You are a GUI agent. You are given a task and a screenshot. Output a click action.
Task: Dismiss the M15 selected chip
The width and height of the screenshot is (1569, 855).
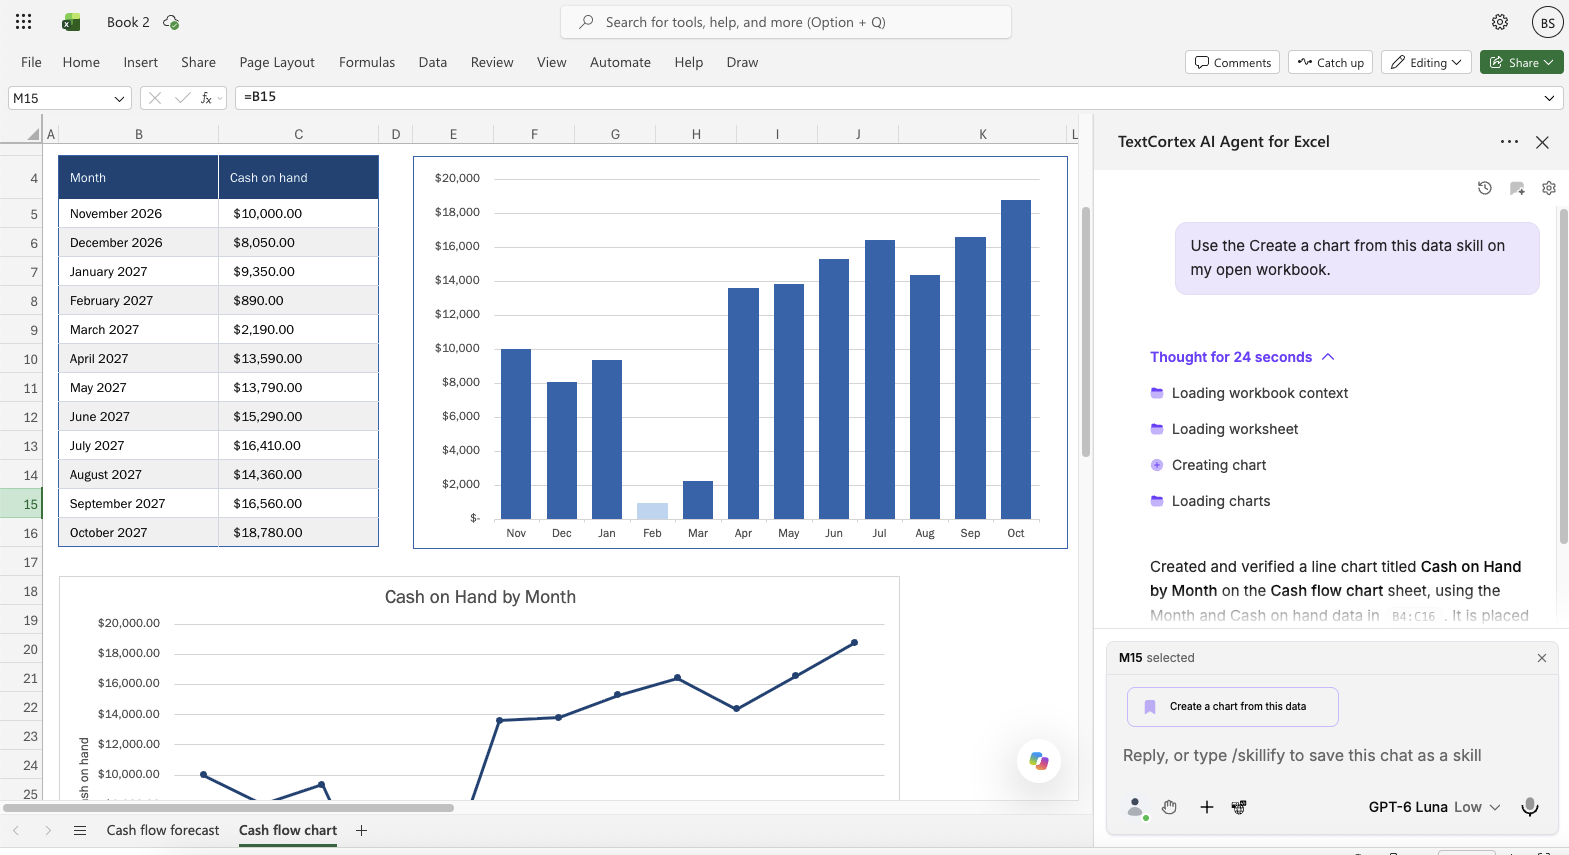pos(1542,658)
